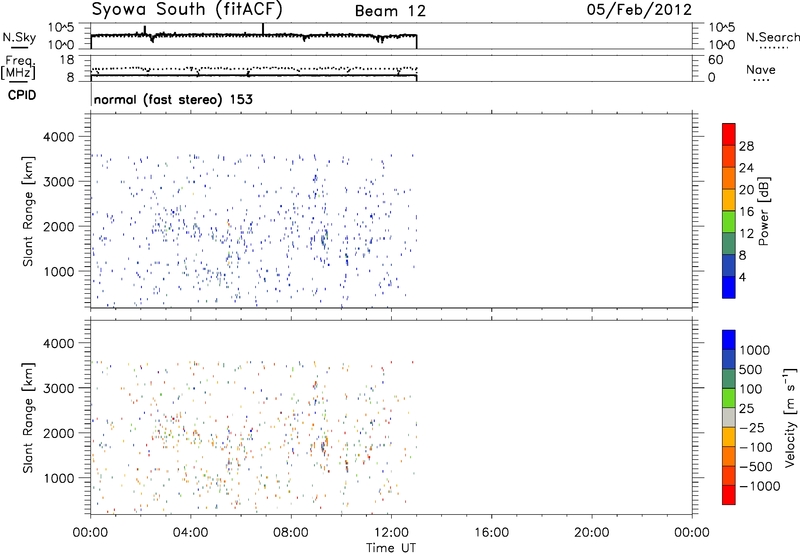
Task: Click the 2000 tick on the velocity panel
Action: coord(59,433)
